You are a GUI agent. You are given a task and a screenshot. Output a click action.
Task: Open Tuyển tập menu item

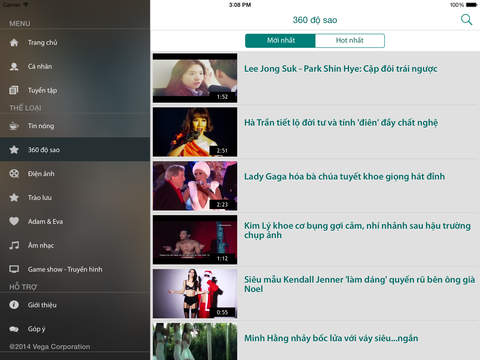click(75, 90)
